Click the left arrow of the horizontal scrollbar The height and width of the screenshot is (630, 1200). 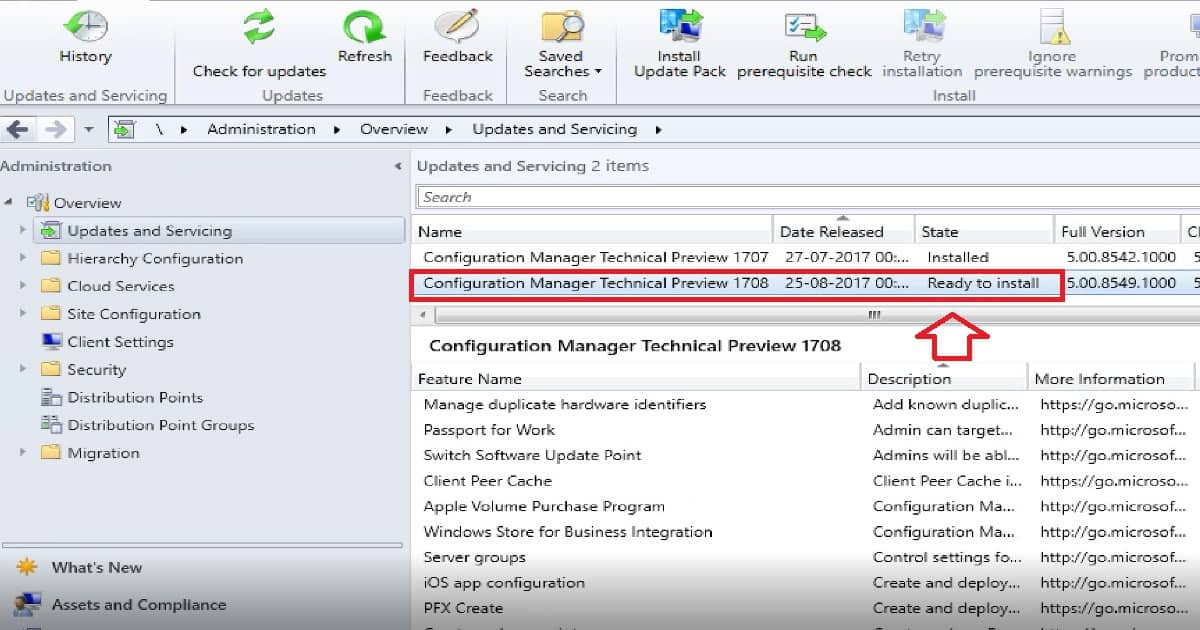tap(424, 315)
